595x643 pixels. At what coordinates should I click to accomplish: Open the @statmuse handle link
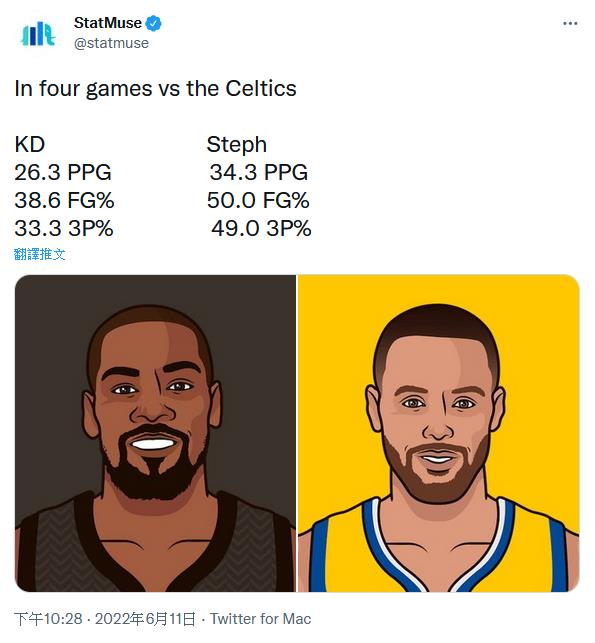(111, 43)
